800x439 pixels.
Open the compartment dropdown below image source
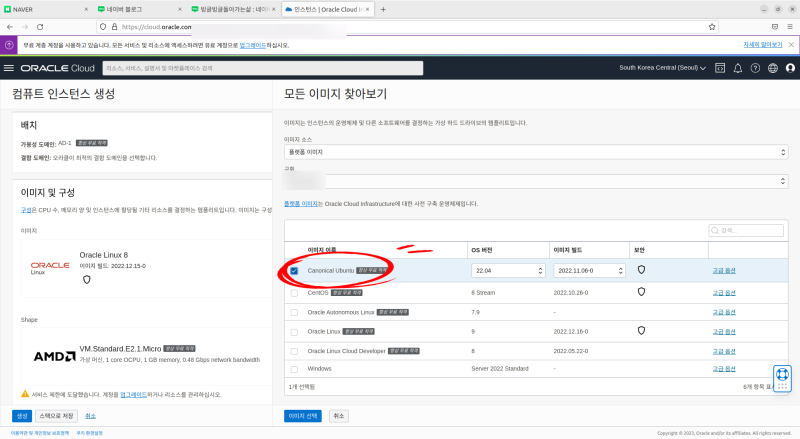click(x=536, y=181)
